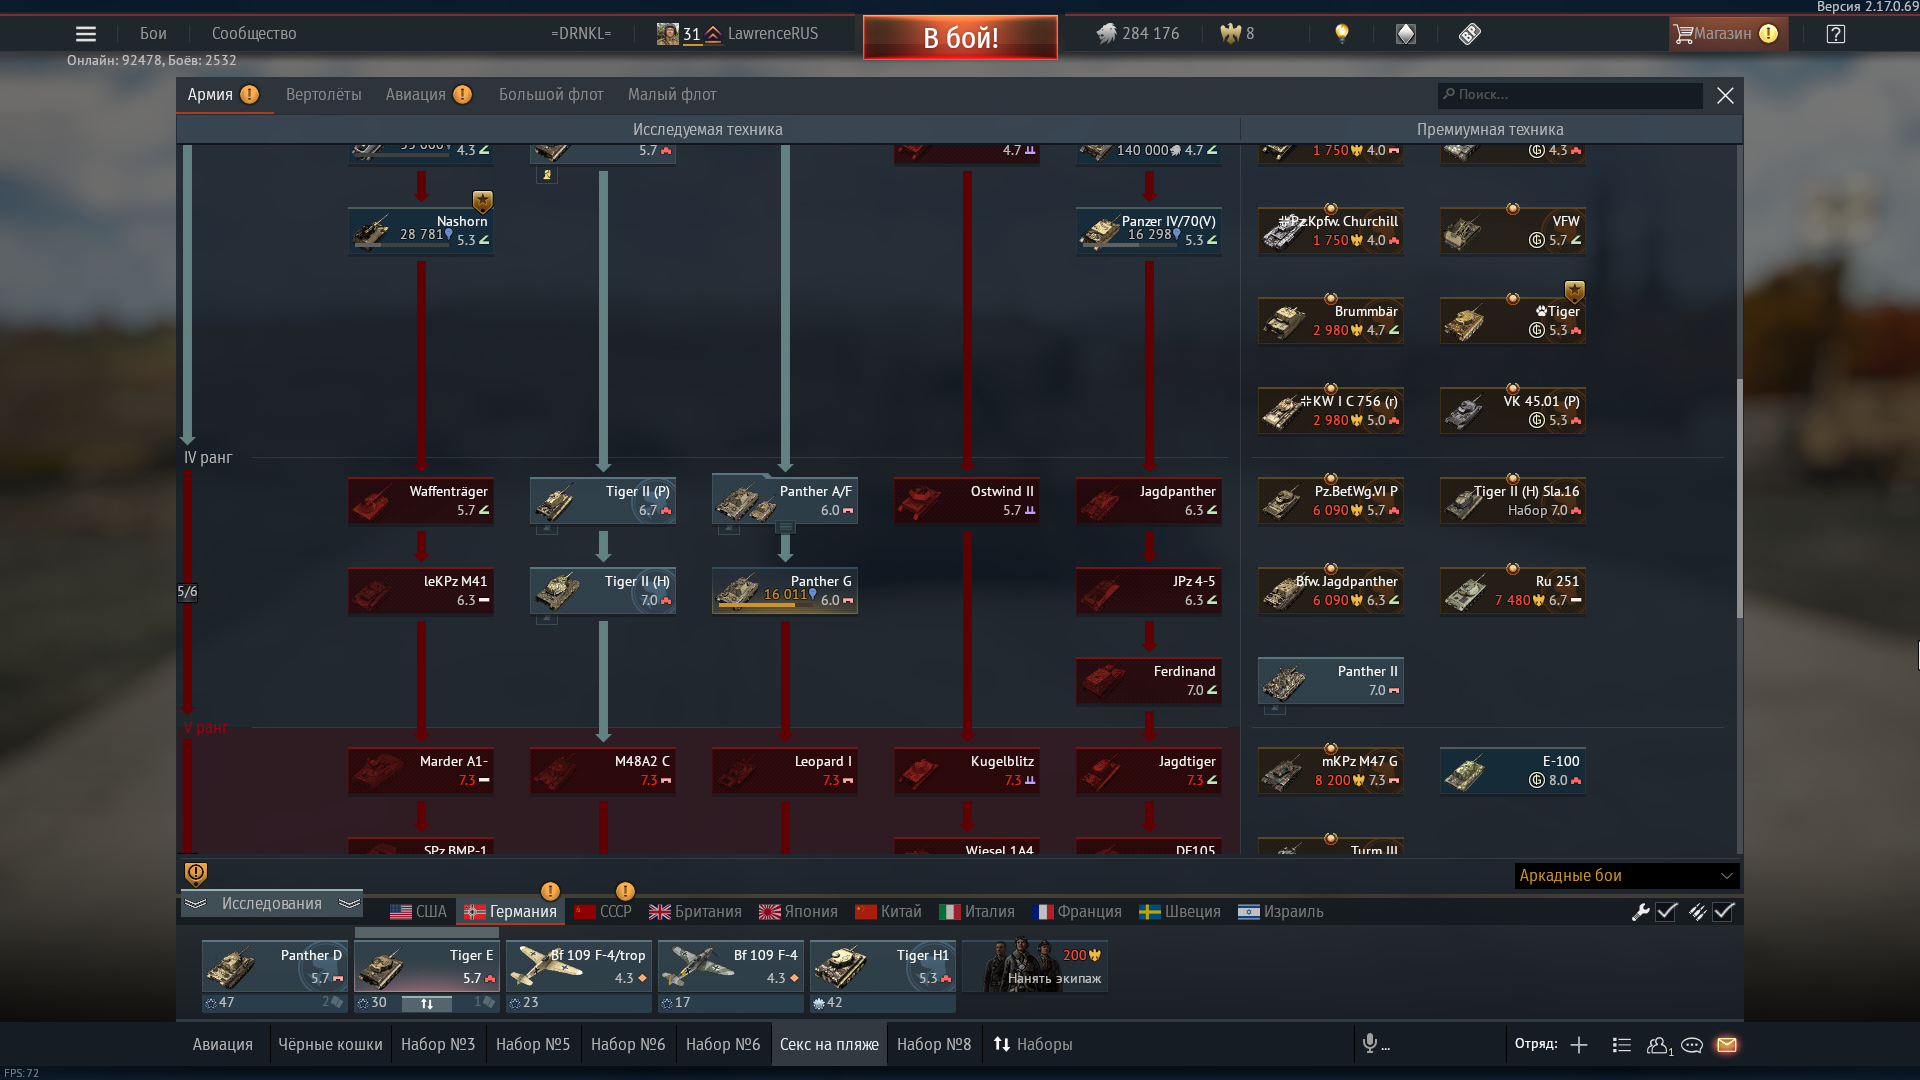Close the research tree with X
The image size is (1920, 1080).
click(x=1725, y=95)
